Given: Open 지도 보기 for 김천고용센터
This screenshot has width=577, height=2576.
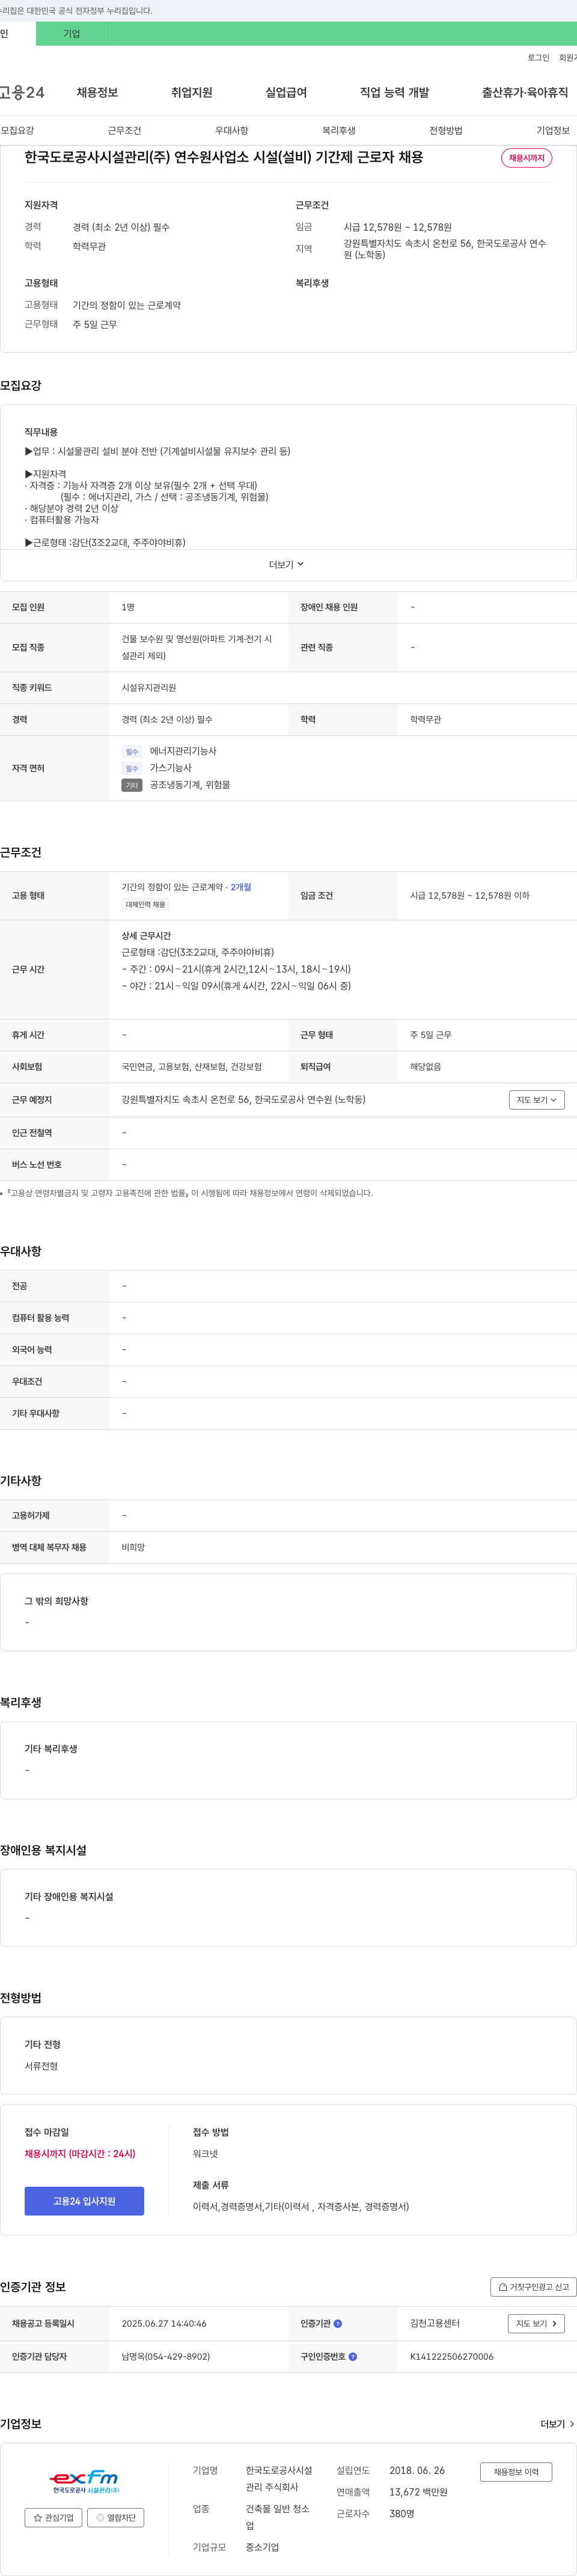Looking at the screenshot, I should click(x=537, y=2323).
